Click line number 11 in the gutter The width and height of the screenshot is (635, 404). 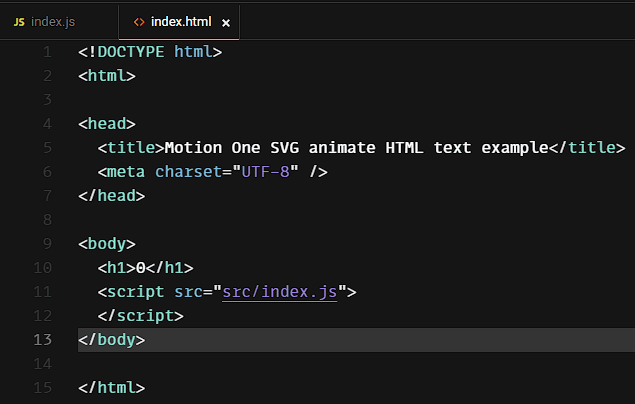[x=43, y=292]
